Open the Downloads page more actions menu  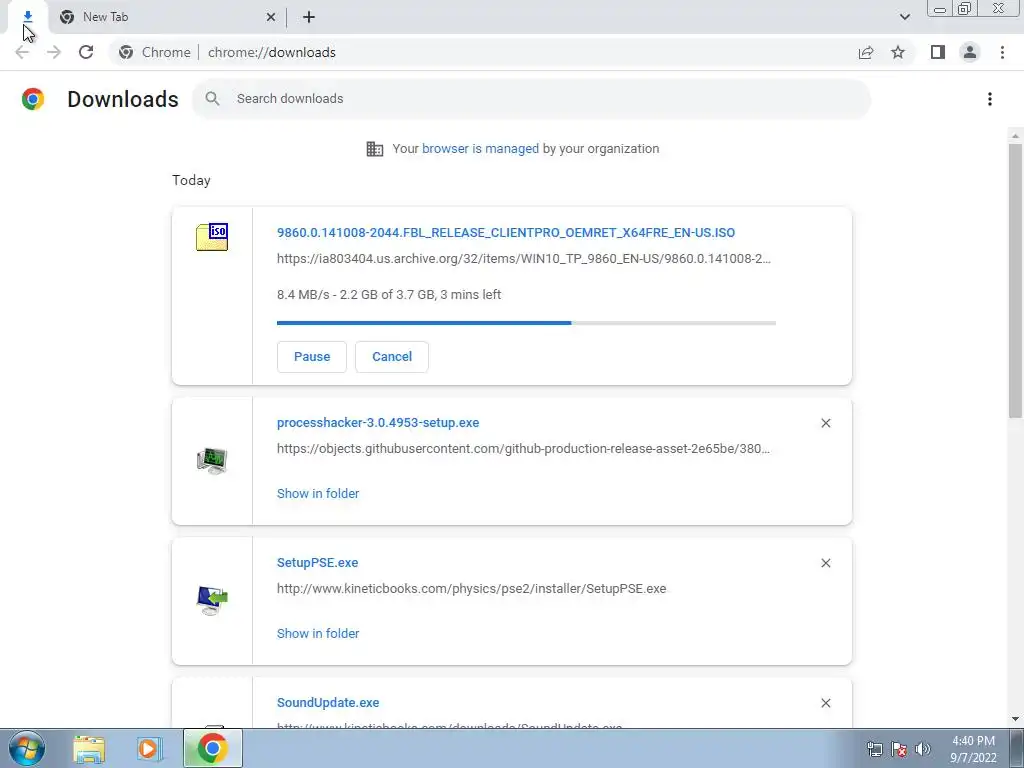pos(990,99)
